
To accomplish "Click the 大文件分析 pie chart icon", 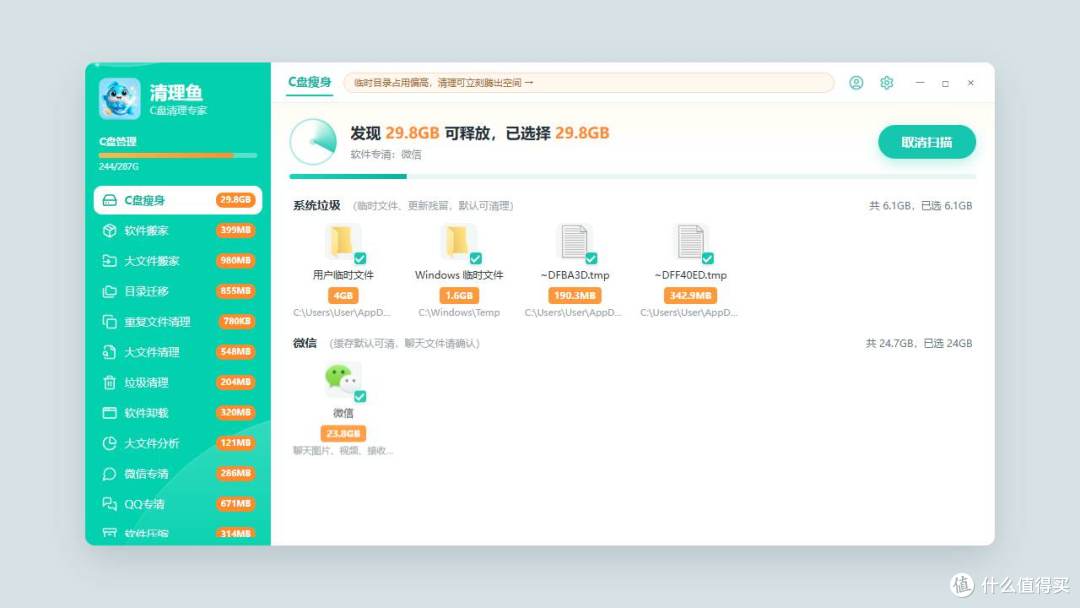I will coord(109,443).
